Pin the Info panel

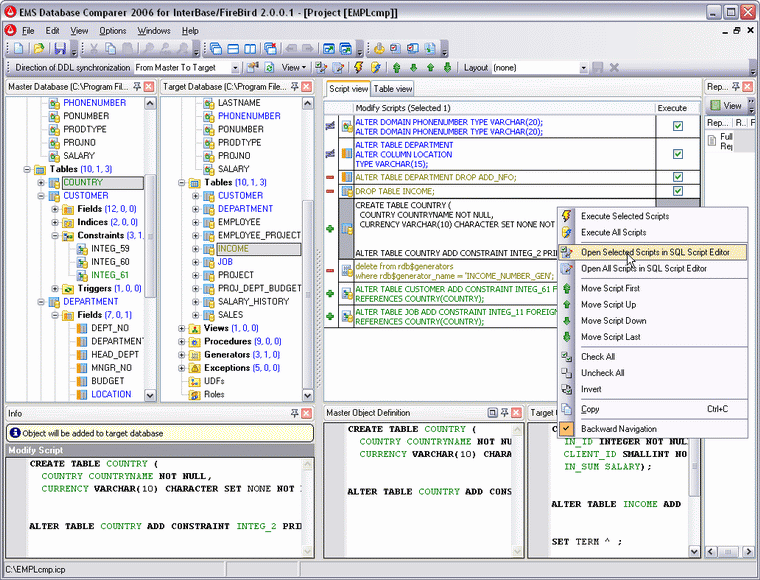[294, 413]
